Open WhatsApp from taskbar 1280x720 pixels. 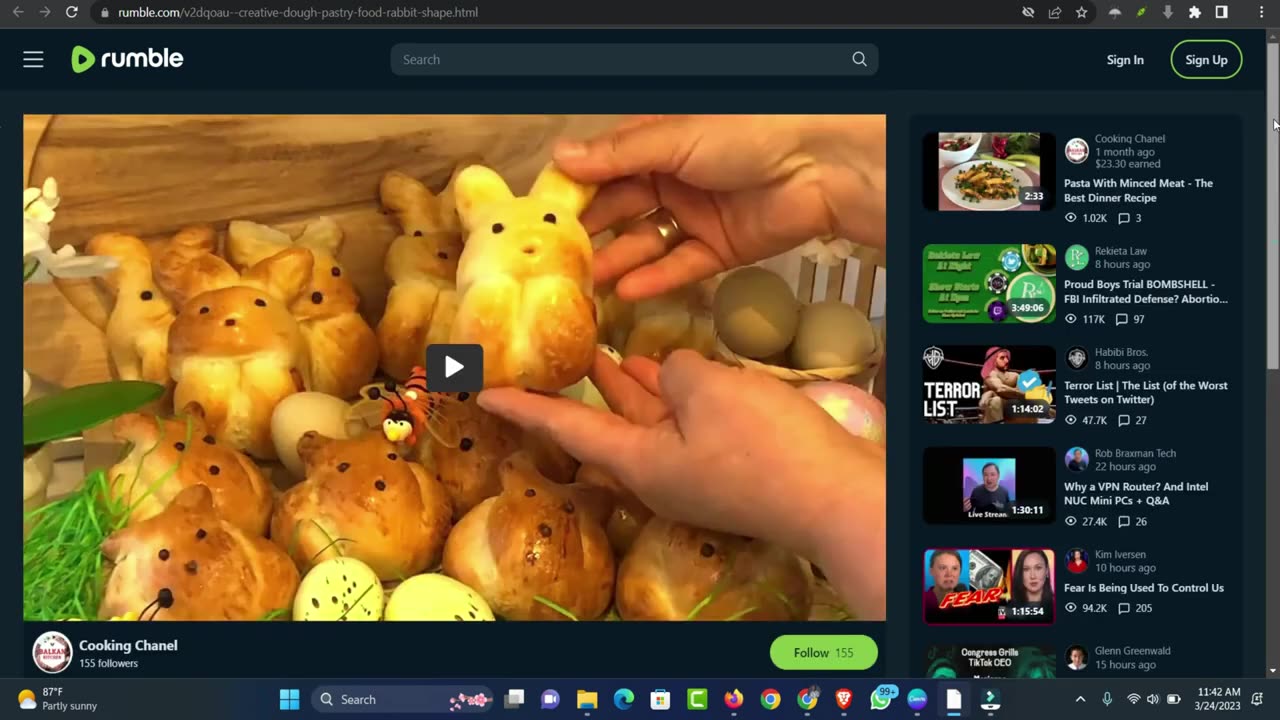(881, 699)
